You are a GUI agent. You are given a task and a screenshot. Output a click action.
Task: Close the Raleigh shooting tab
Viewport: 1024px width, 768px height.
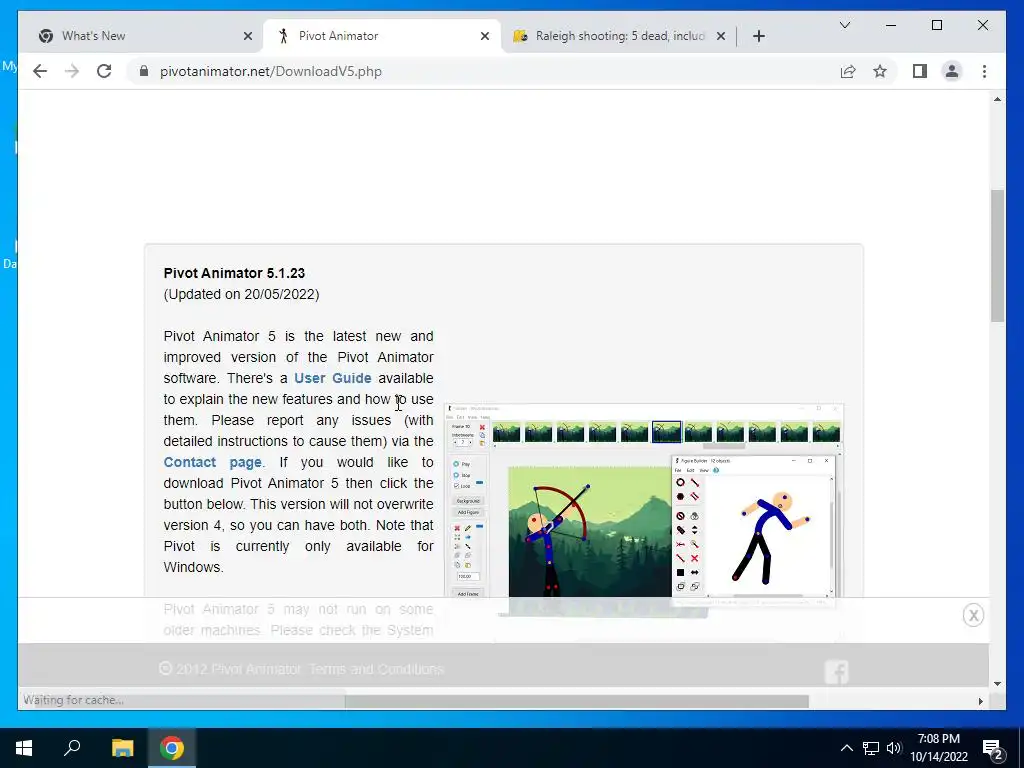(x=720, y=36)
